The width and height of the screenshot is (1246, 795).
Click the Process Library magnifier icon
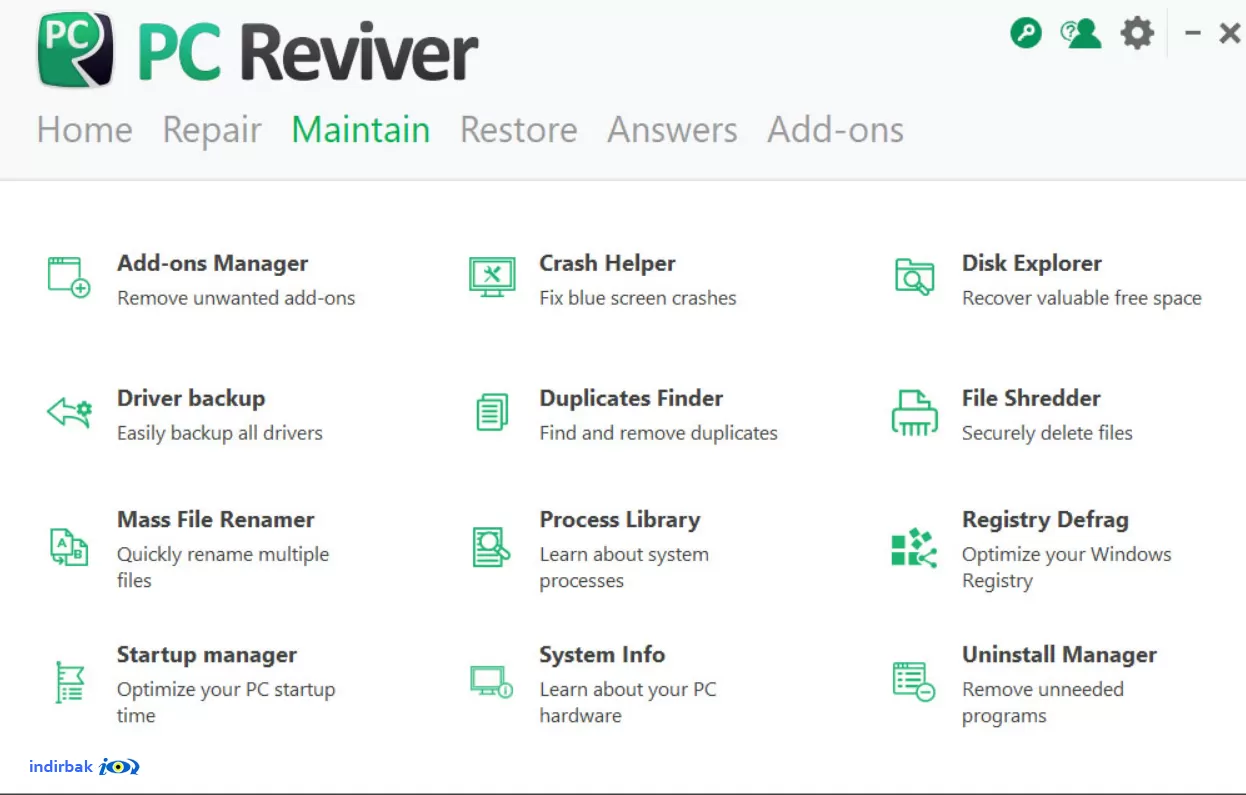pos(492,547)
